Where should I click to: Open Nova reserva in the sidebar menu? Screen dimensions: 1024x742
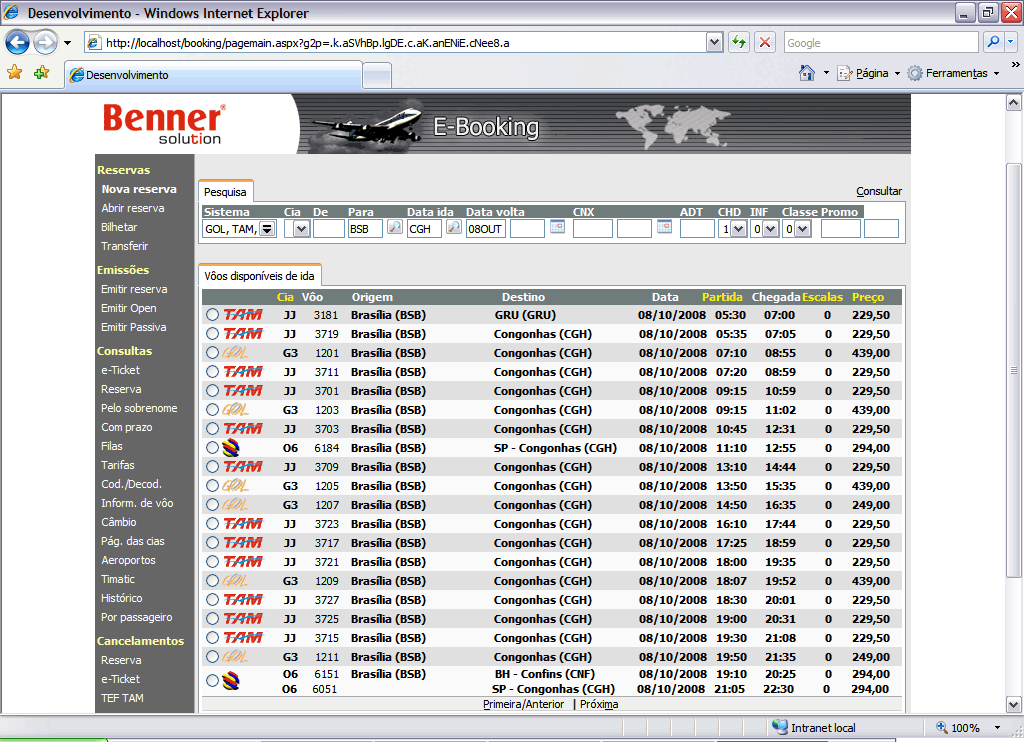[139, 189]
